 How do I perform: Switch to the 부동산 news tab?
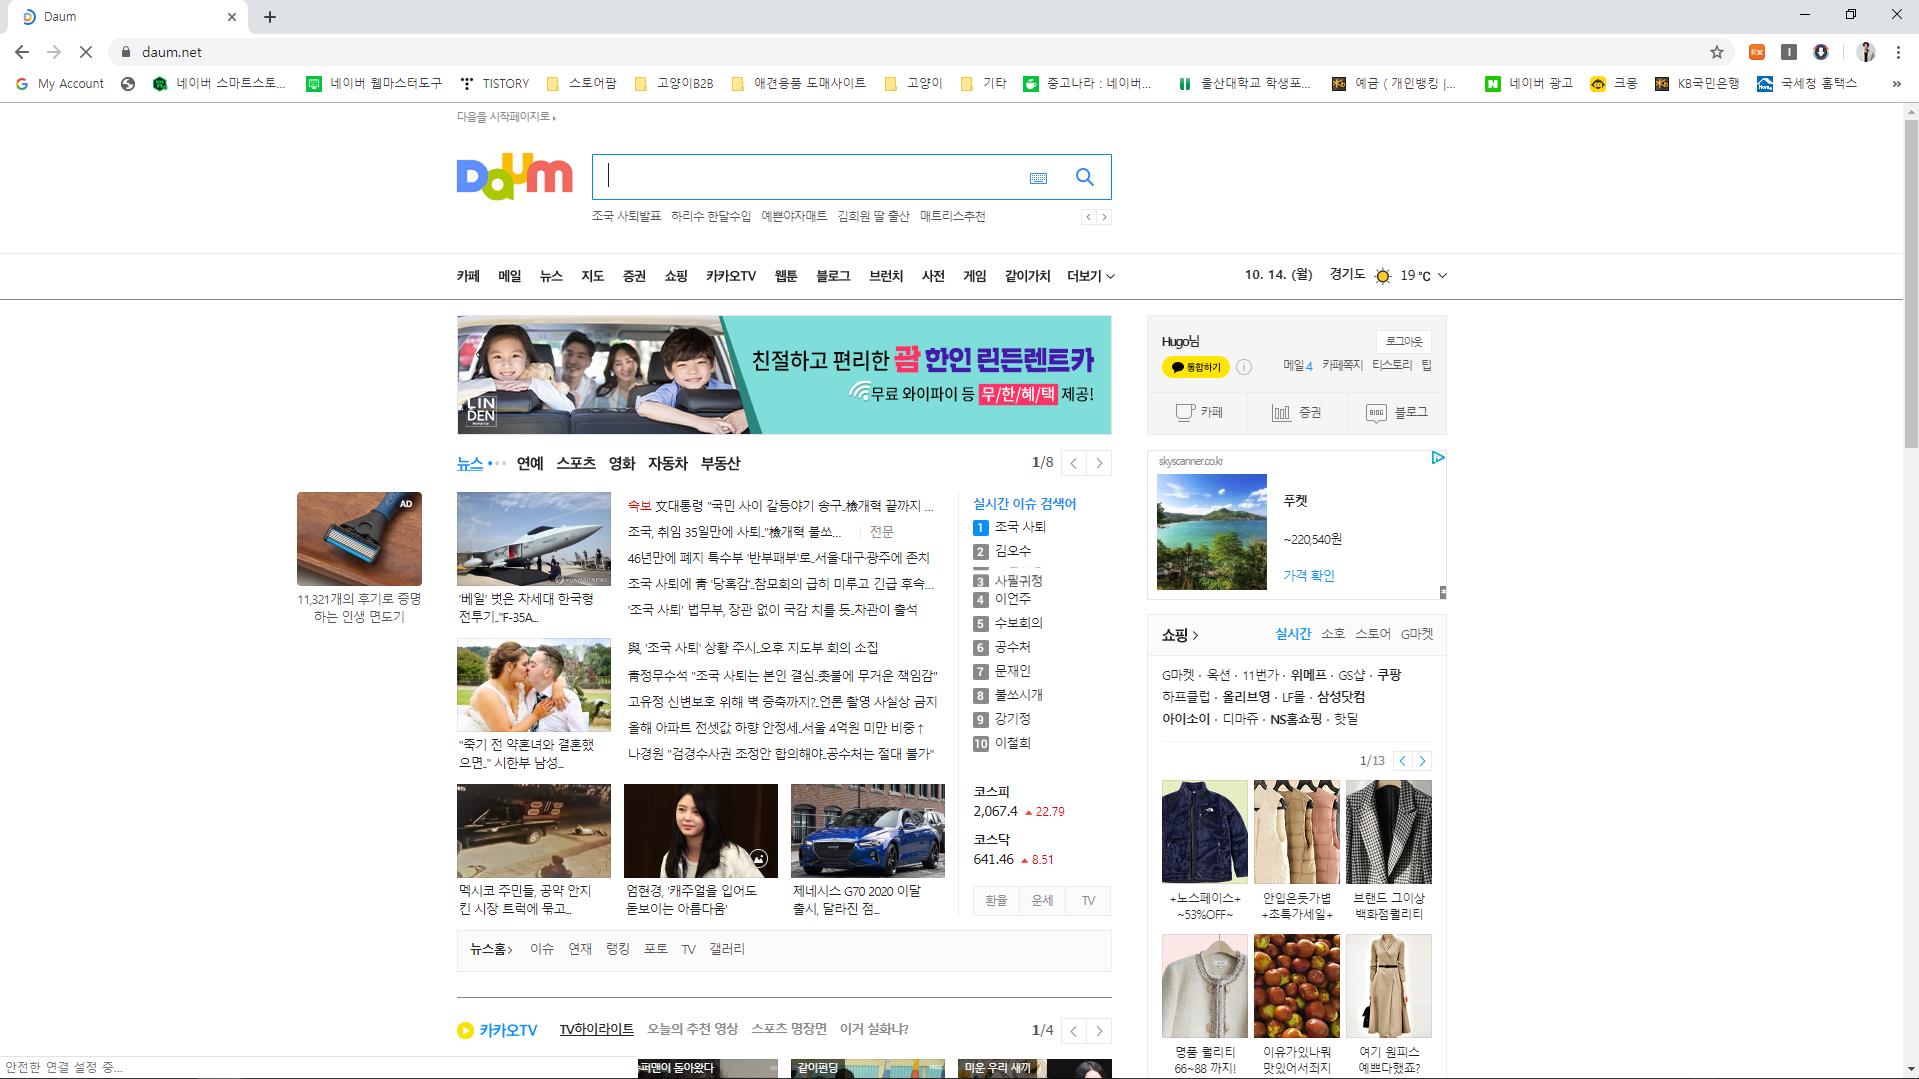point(720,464)
